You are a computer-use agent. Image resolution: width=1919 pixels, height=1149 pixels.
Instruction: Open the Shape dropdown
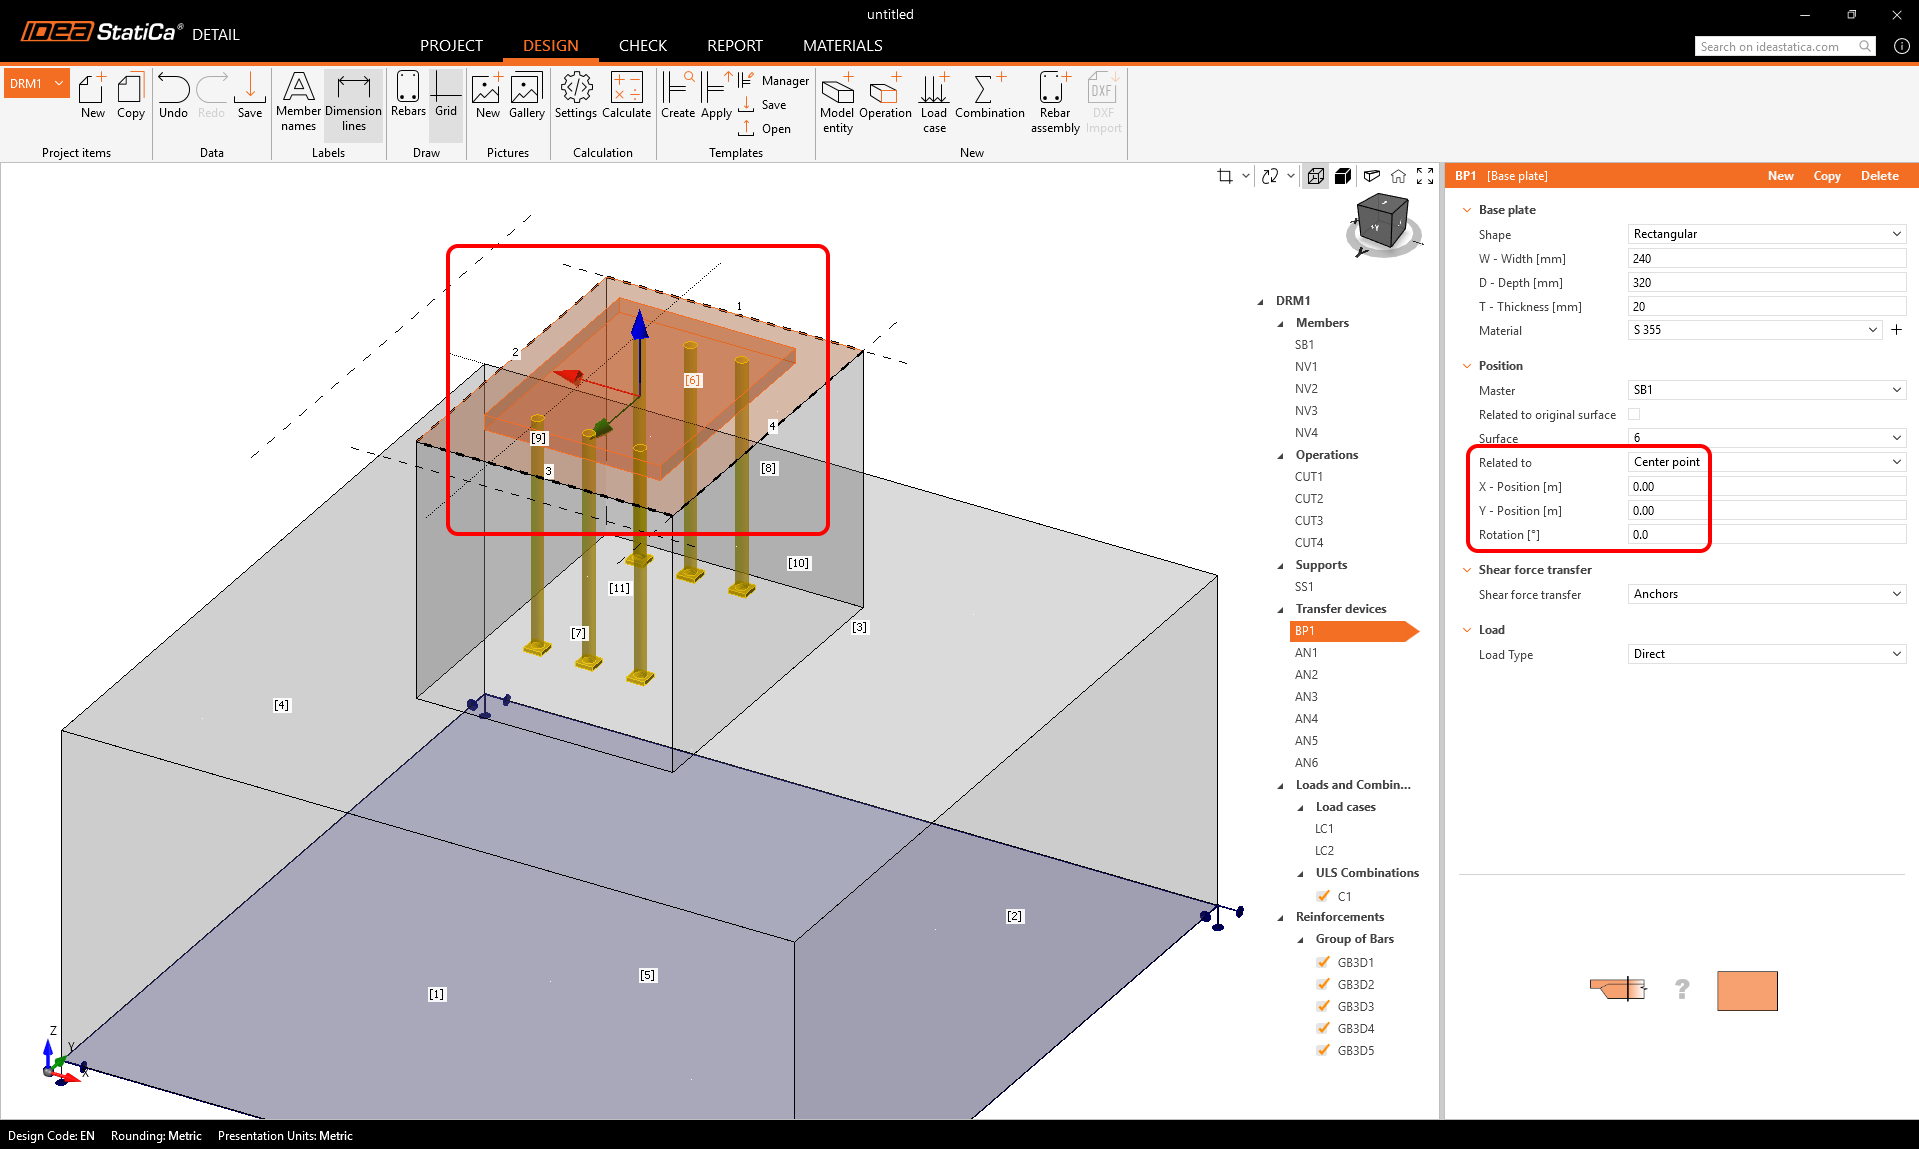1766,234
